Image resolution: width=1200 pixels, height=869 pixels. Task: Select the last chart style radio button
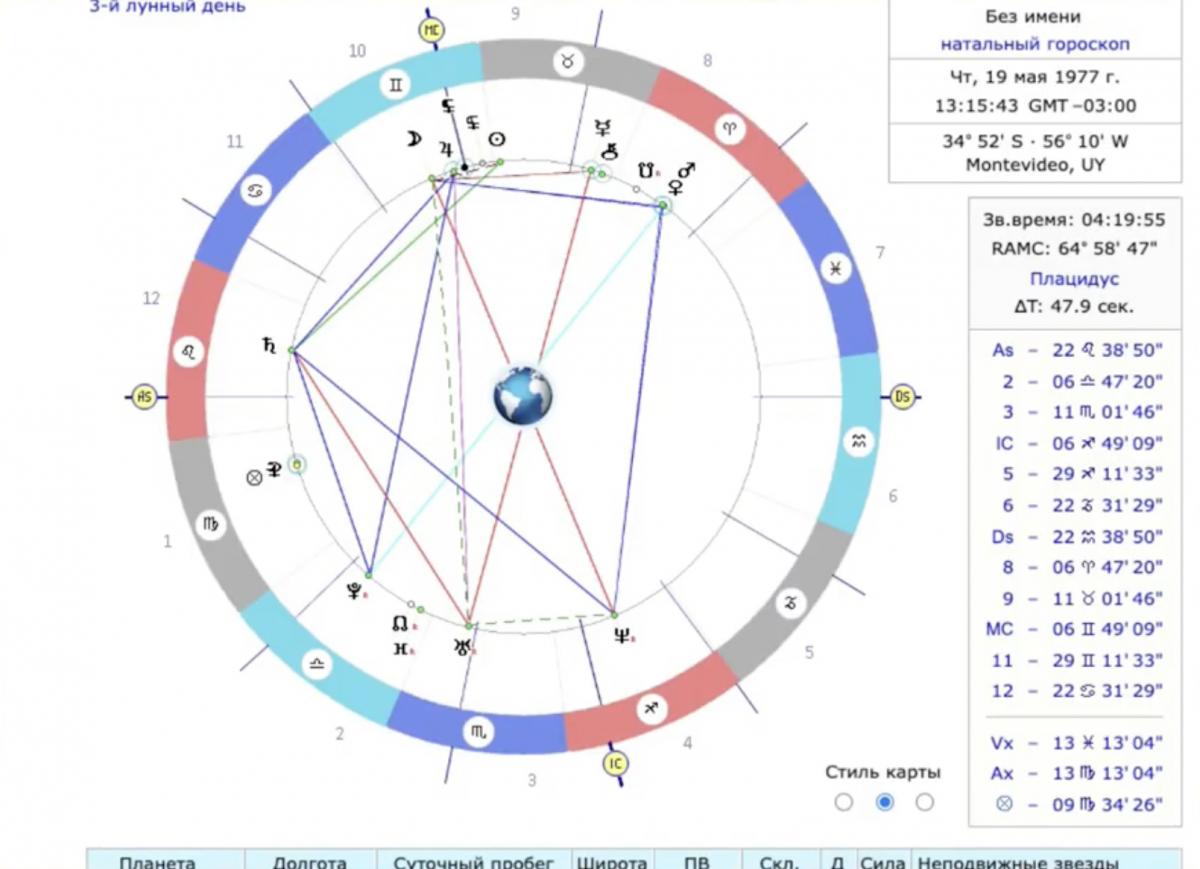(x=925, y=802)
